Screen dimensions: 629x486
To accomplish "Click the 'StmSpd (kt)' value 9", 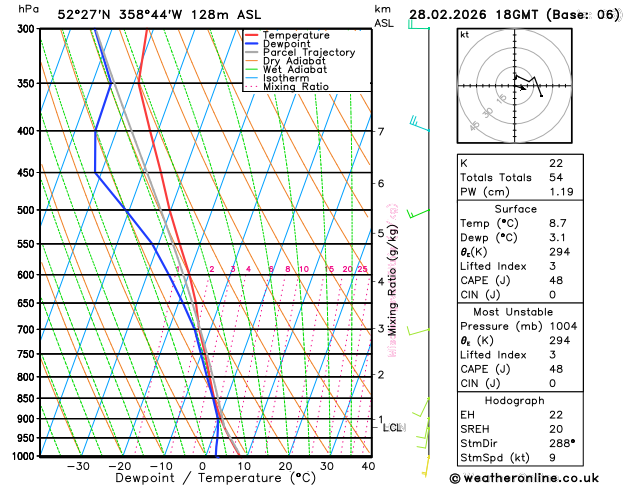I will coord(552,458).
